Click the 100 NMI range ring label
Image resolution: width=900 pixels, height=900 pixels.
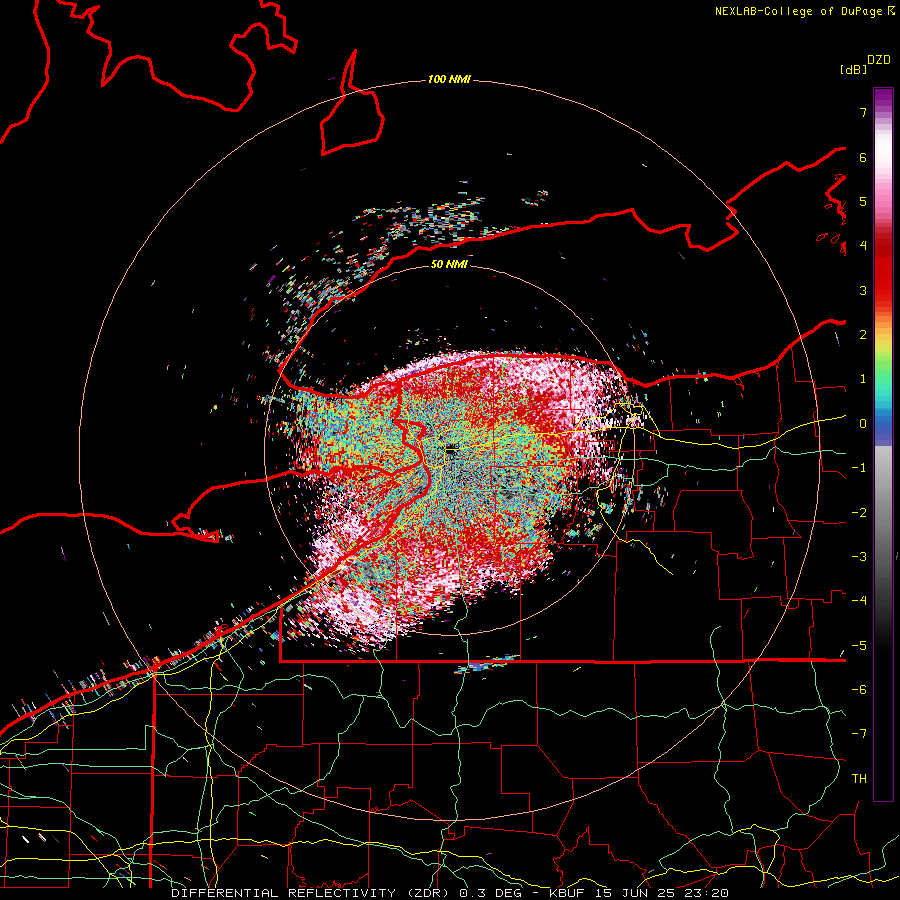click(449, 79)
